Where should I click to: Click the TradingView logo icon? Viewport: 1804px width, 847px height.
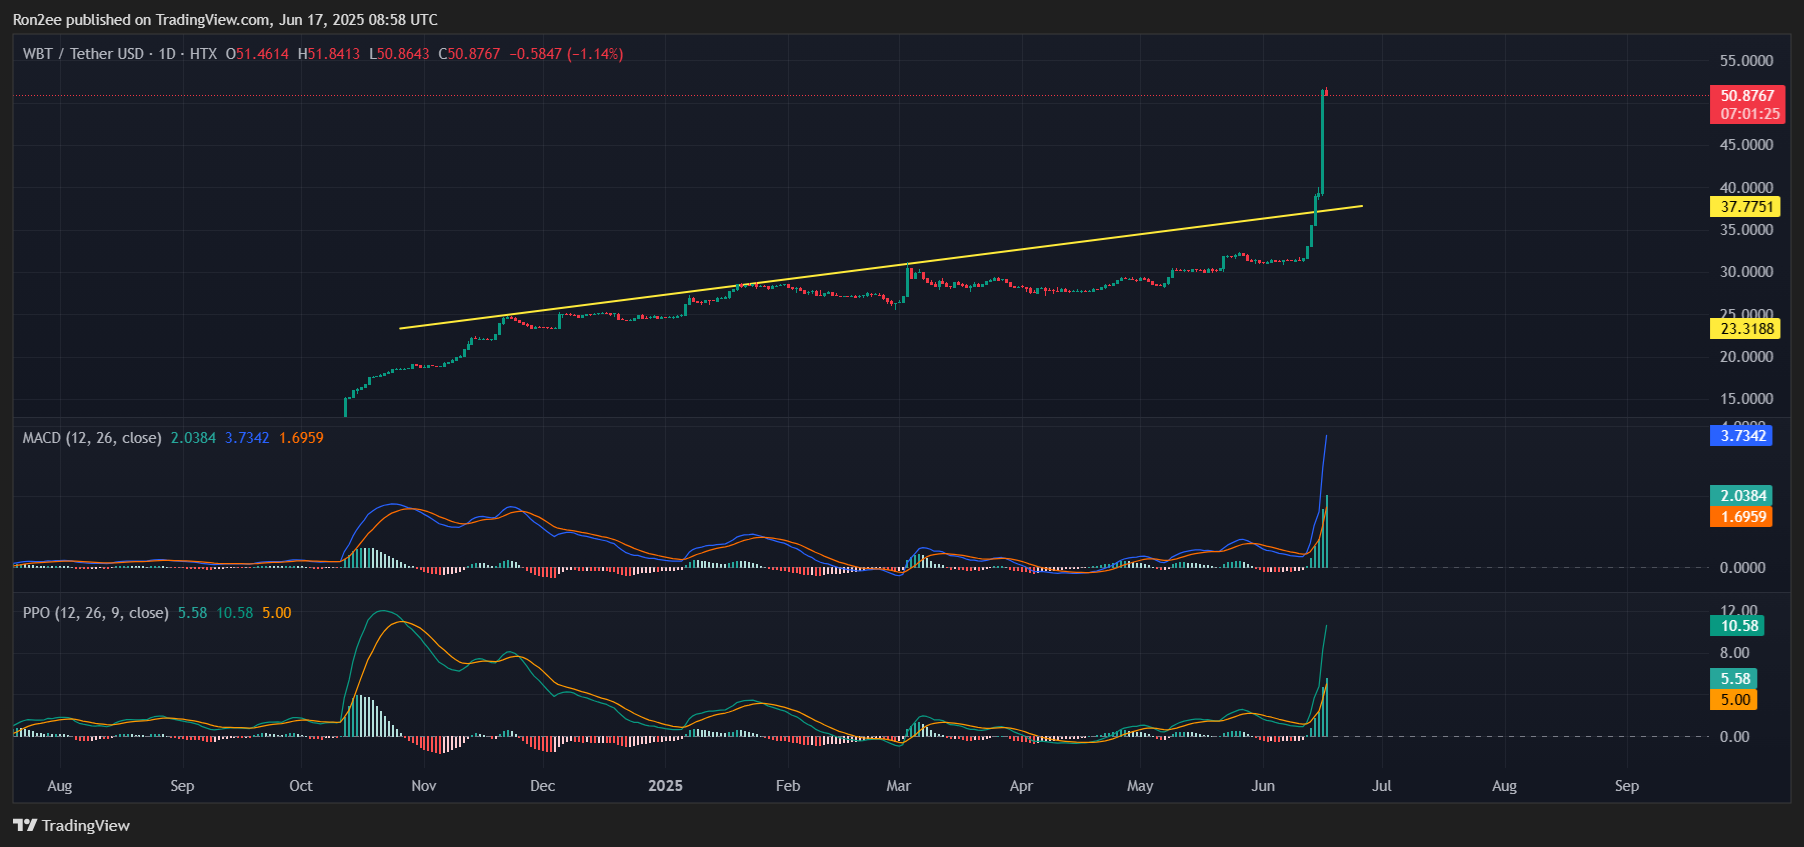point(25,825)
